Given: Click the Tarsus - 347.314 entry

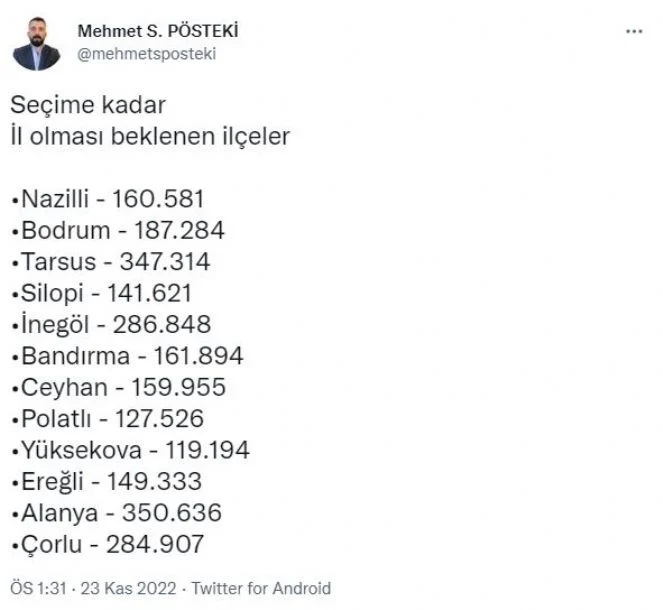Looking at the screenshot, I should pos(111,262).
